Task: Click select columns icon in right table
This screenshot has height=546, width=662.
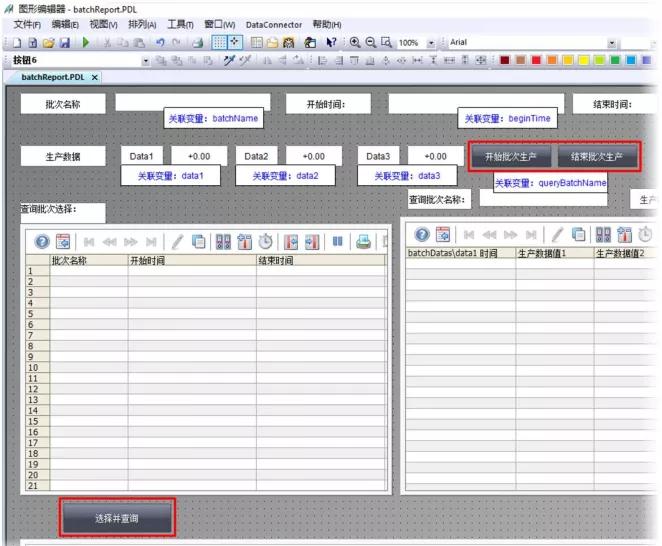Action: [624, 234]
